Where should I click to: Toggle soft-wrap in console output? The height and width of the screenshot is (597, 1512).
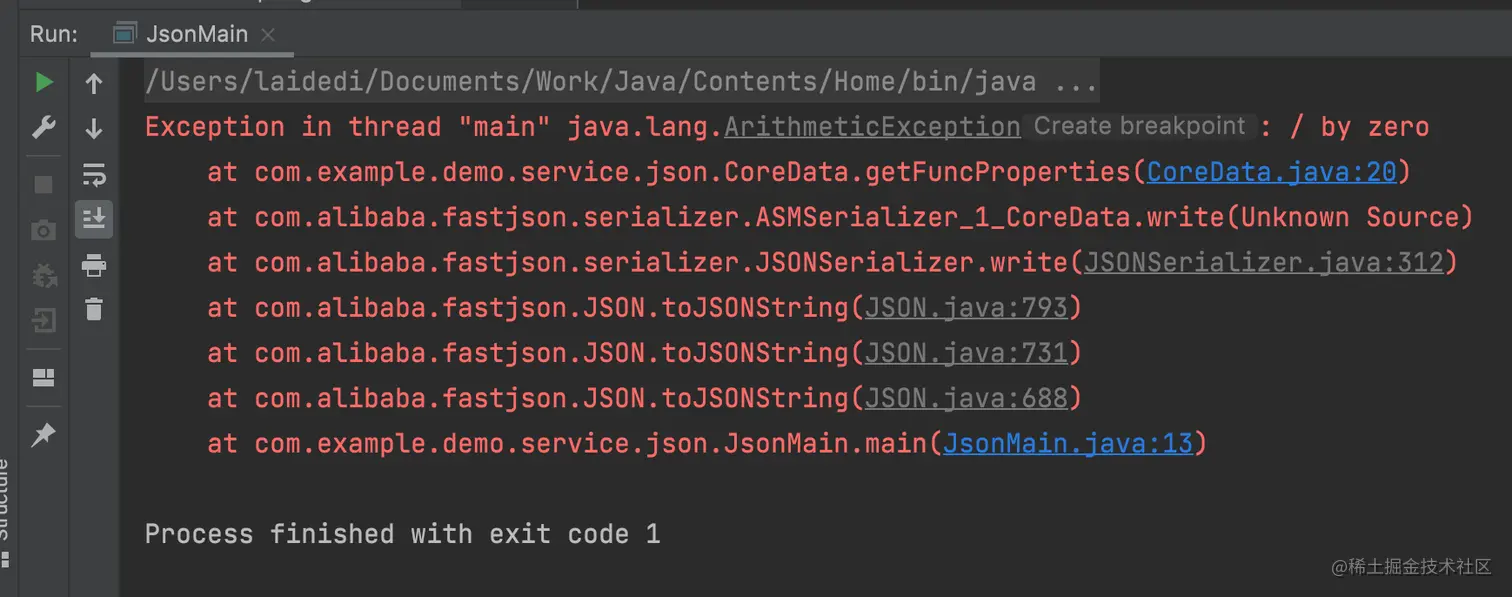[x=94, y=175]
